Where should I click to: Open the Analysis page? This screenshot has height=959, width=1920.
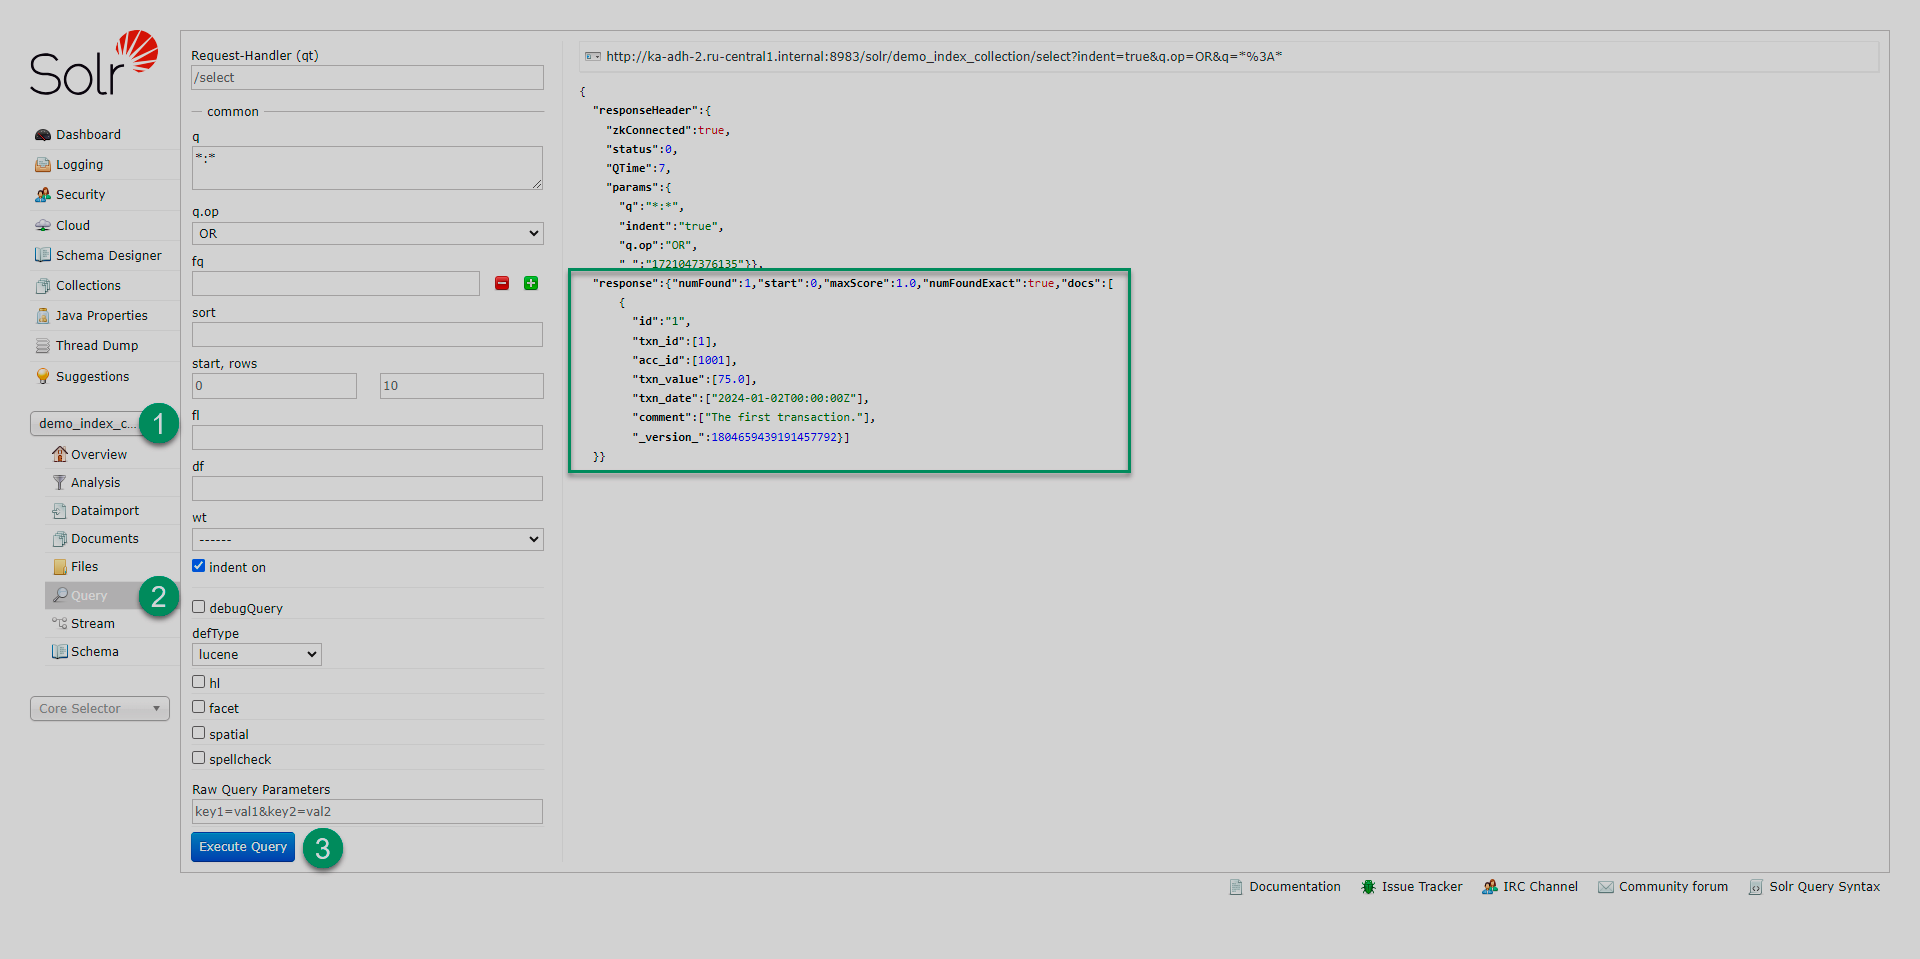(x=95, y=483)
